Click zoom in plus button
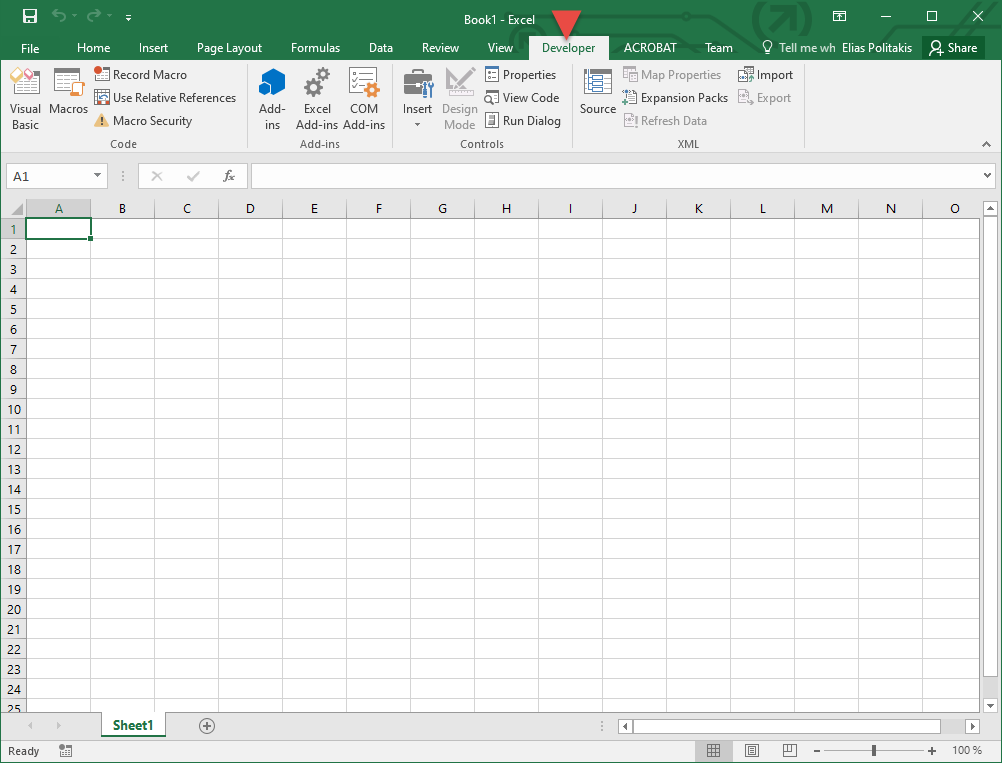The image size is (1002, 763). 932,751
